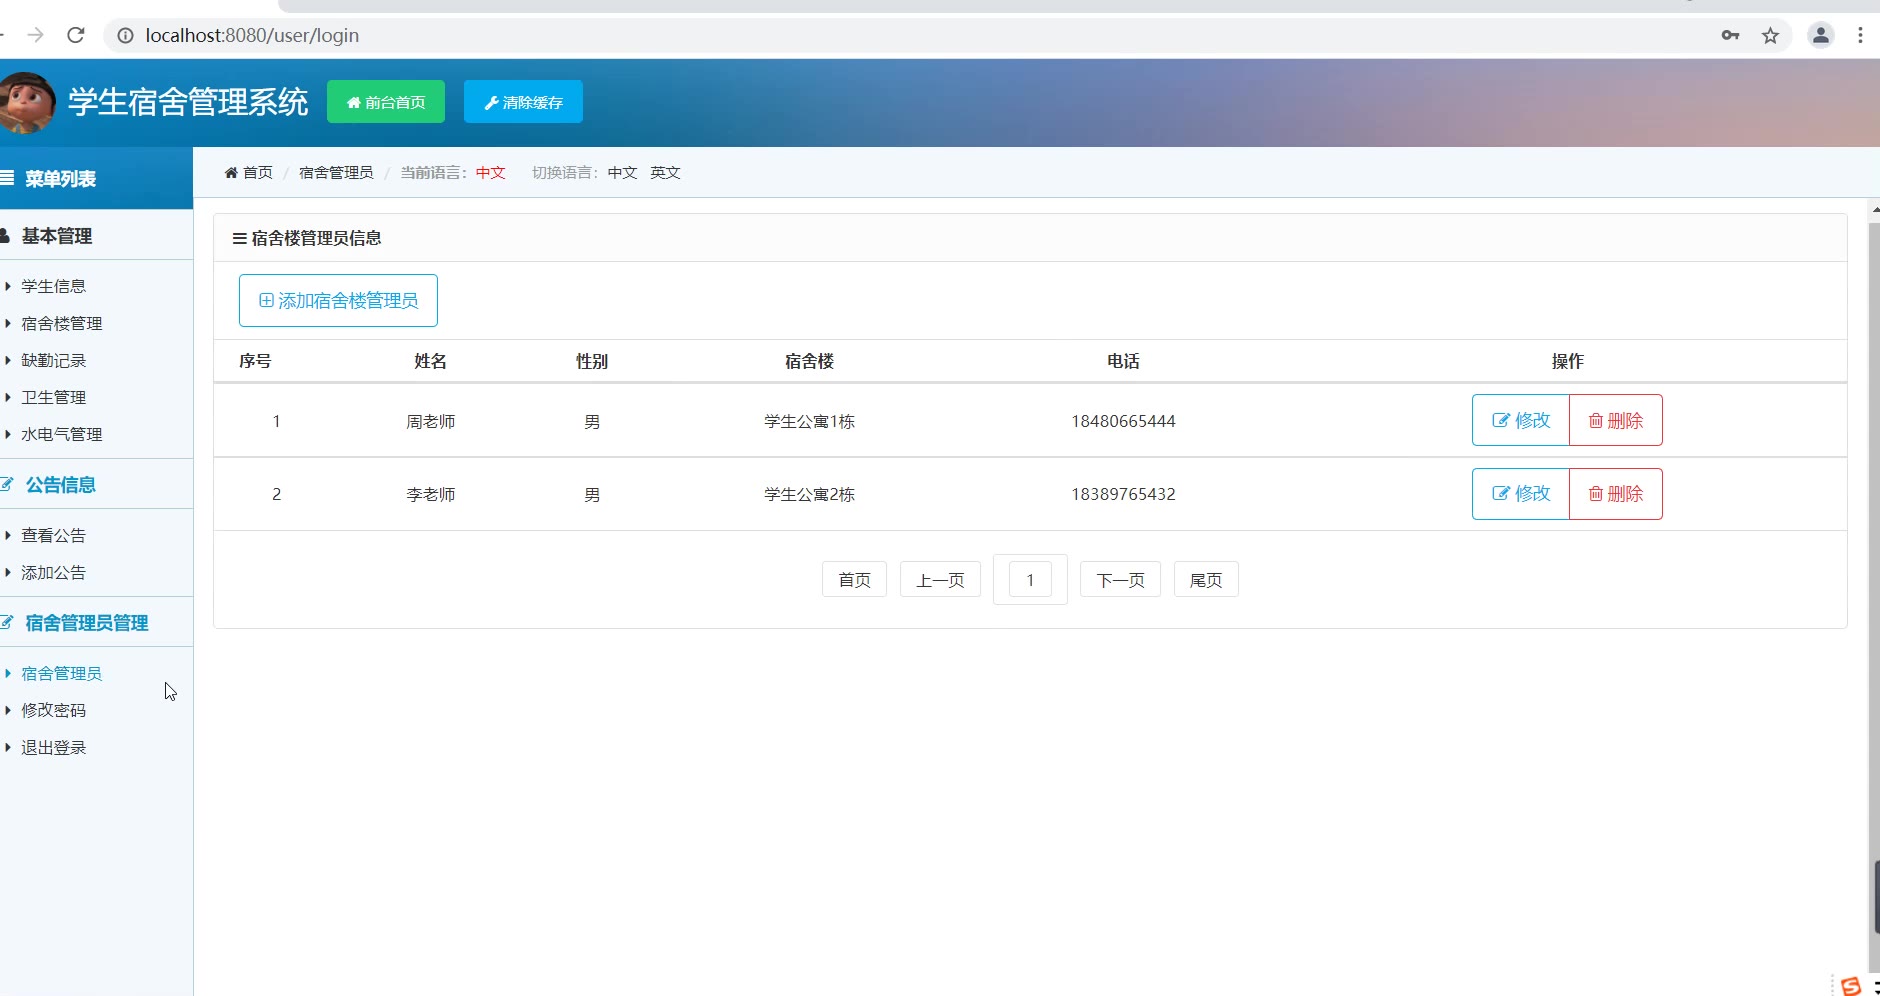Click the Sogou input method icon

(1851, 986)
